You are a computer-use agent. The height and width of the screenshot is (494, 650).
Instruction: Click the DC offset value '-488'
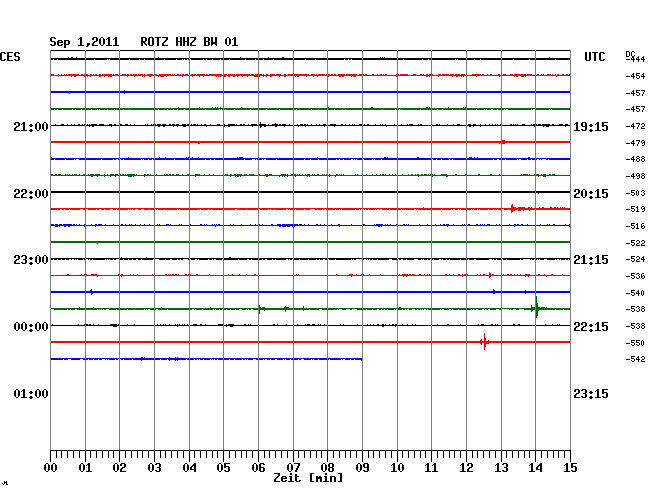tap(635, 159)
